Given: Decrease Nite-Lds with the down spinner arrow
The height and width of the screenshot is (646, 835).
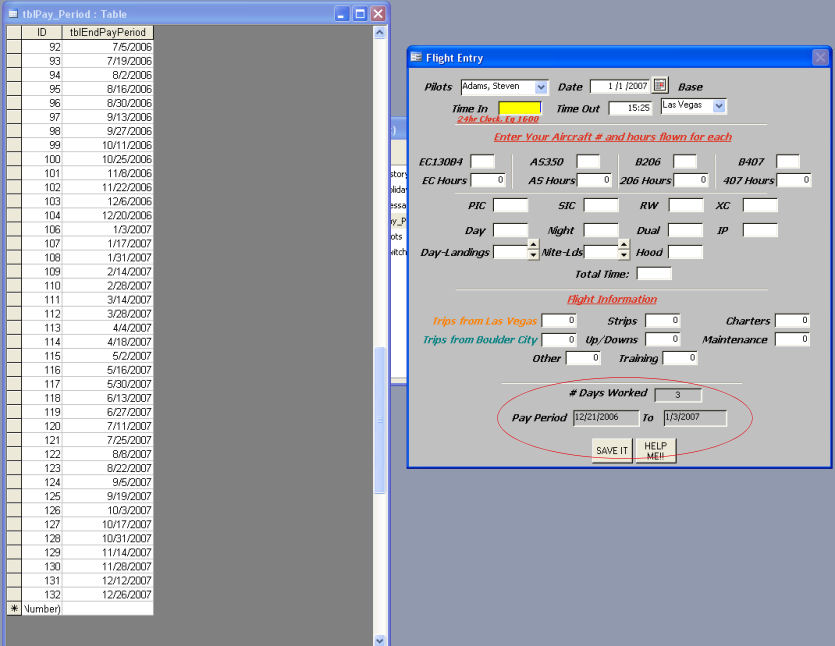Looking at the screenshot, I should tap(624, 256).
